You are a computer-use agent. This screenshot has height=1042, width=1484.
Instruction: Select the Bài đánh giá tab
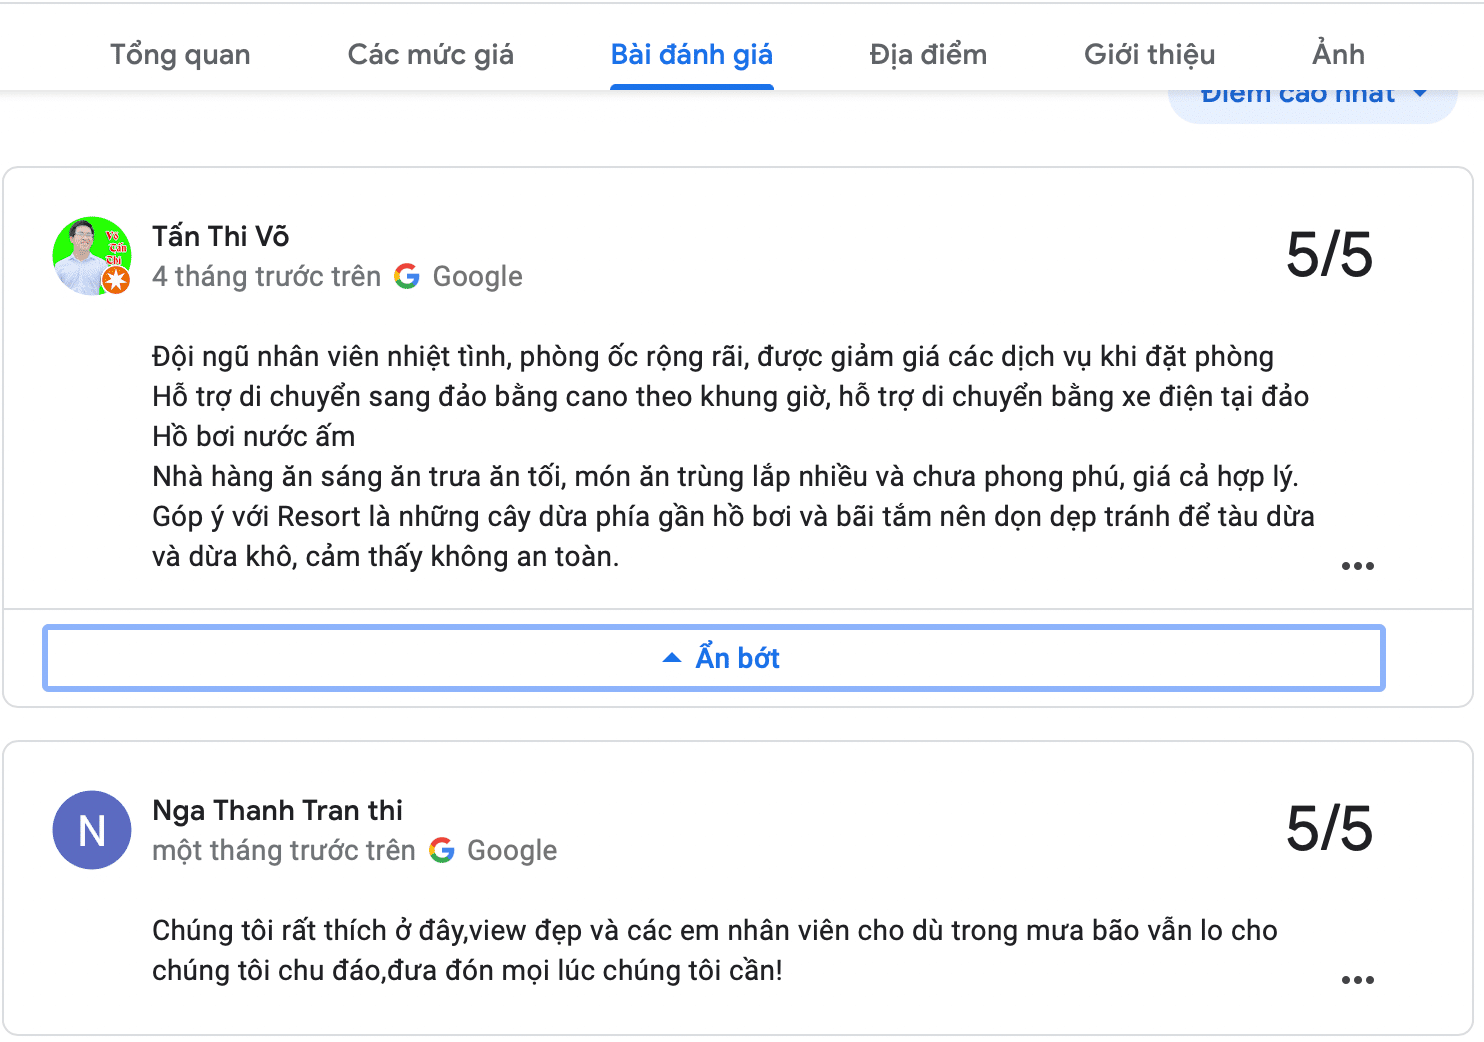click(691, 55)
